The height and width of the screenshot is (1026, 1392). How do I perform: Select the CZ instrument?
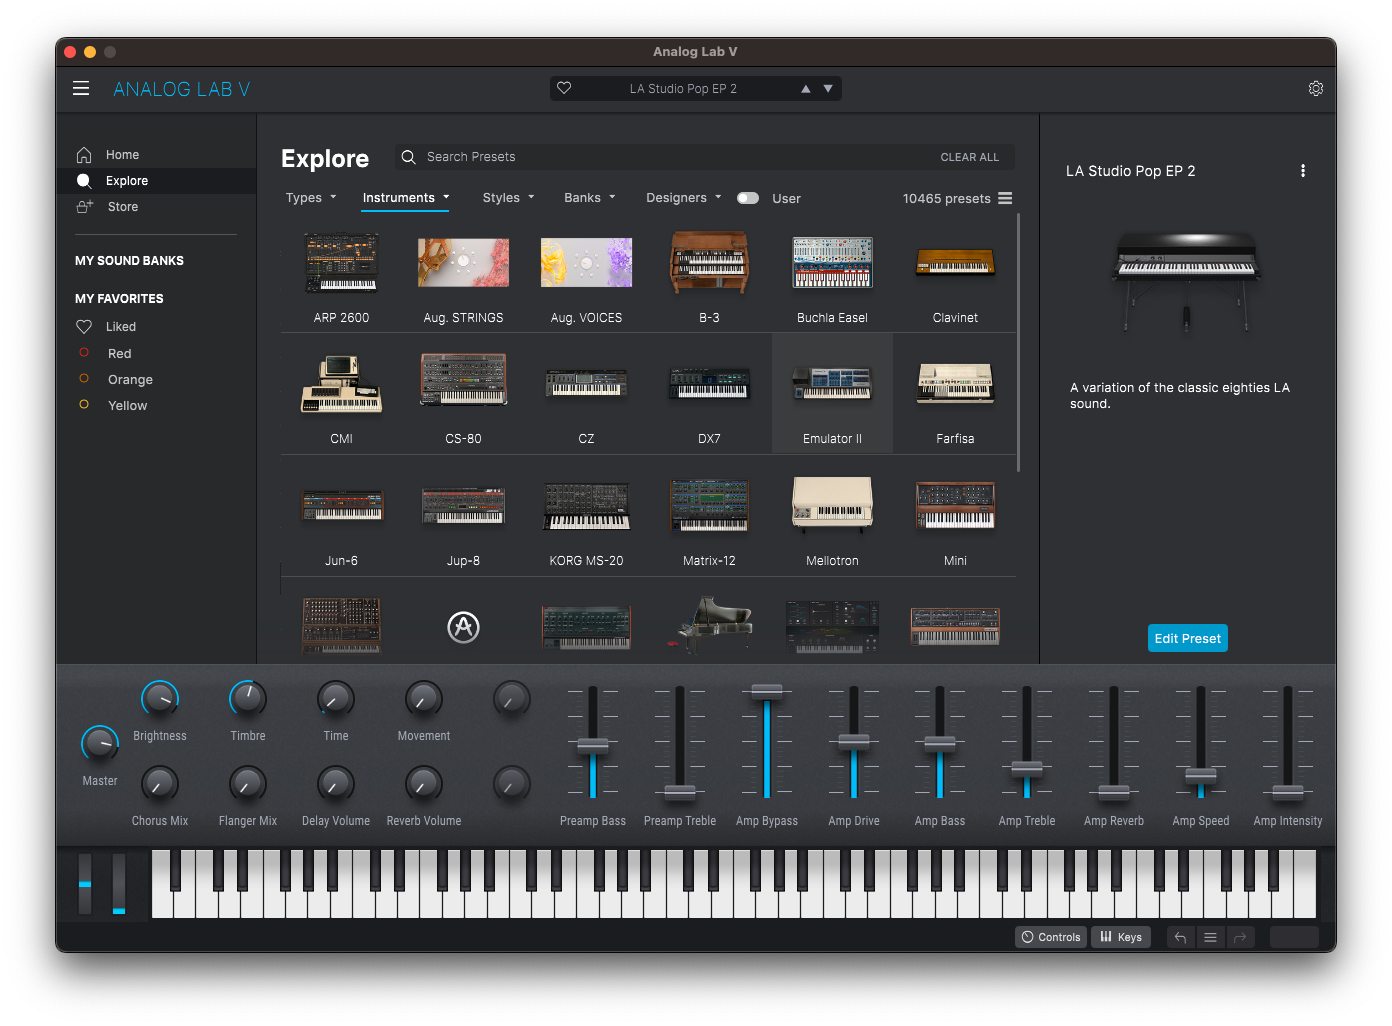pos(586,396)
